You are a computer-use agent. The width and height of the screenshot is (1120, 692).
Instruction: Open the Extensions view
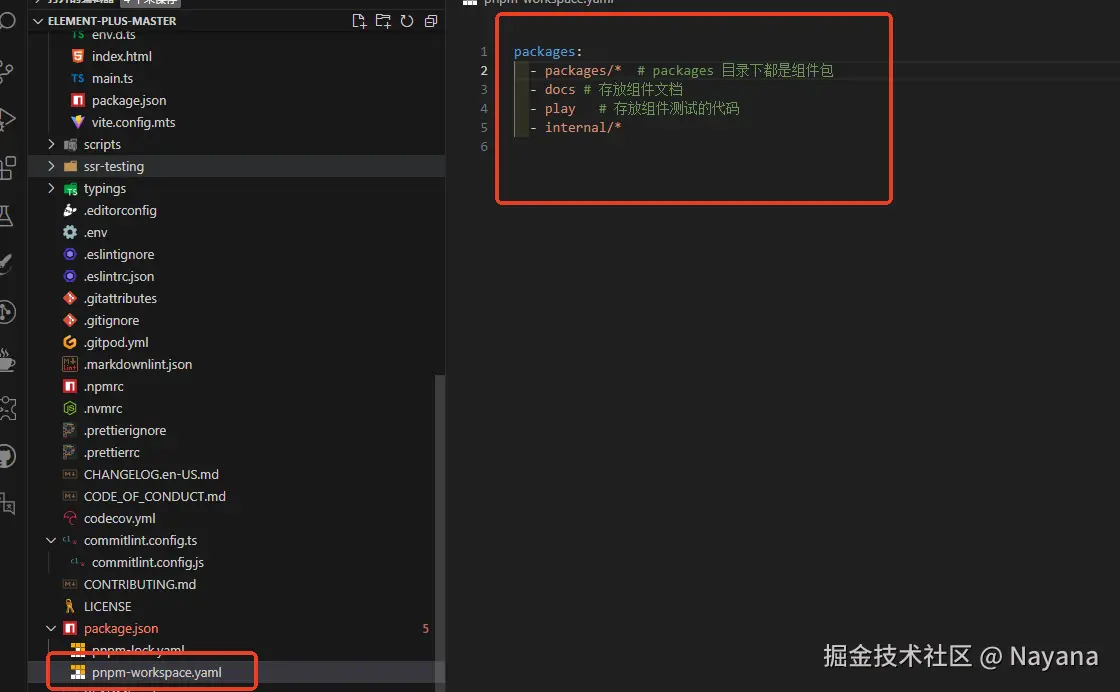pos(10,165)
